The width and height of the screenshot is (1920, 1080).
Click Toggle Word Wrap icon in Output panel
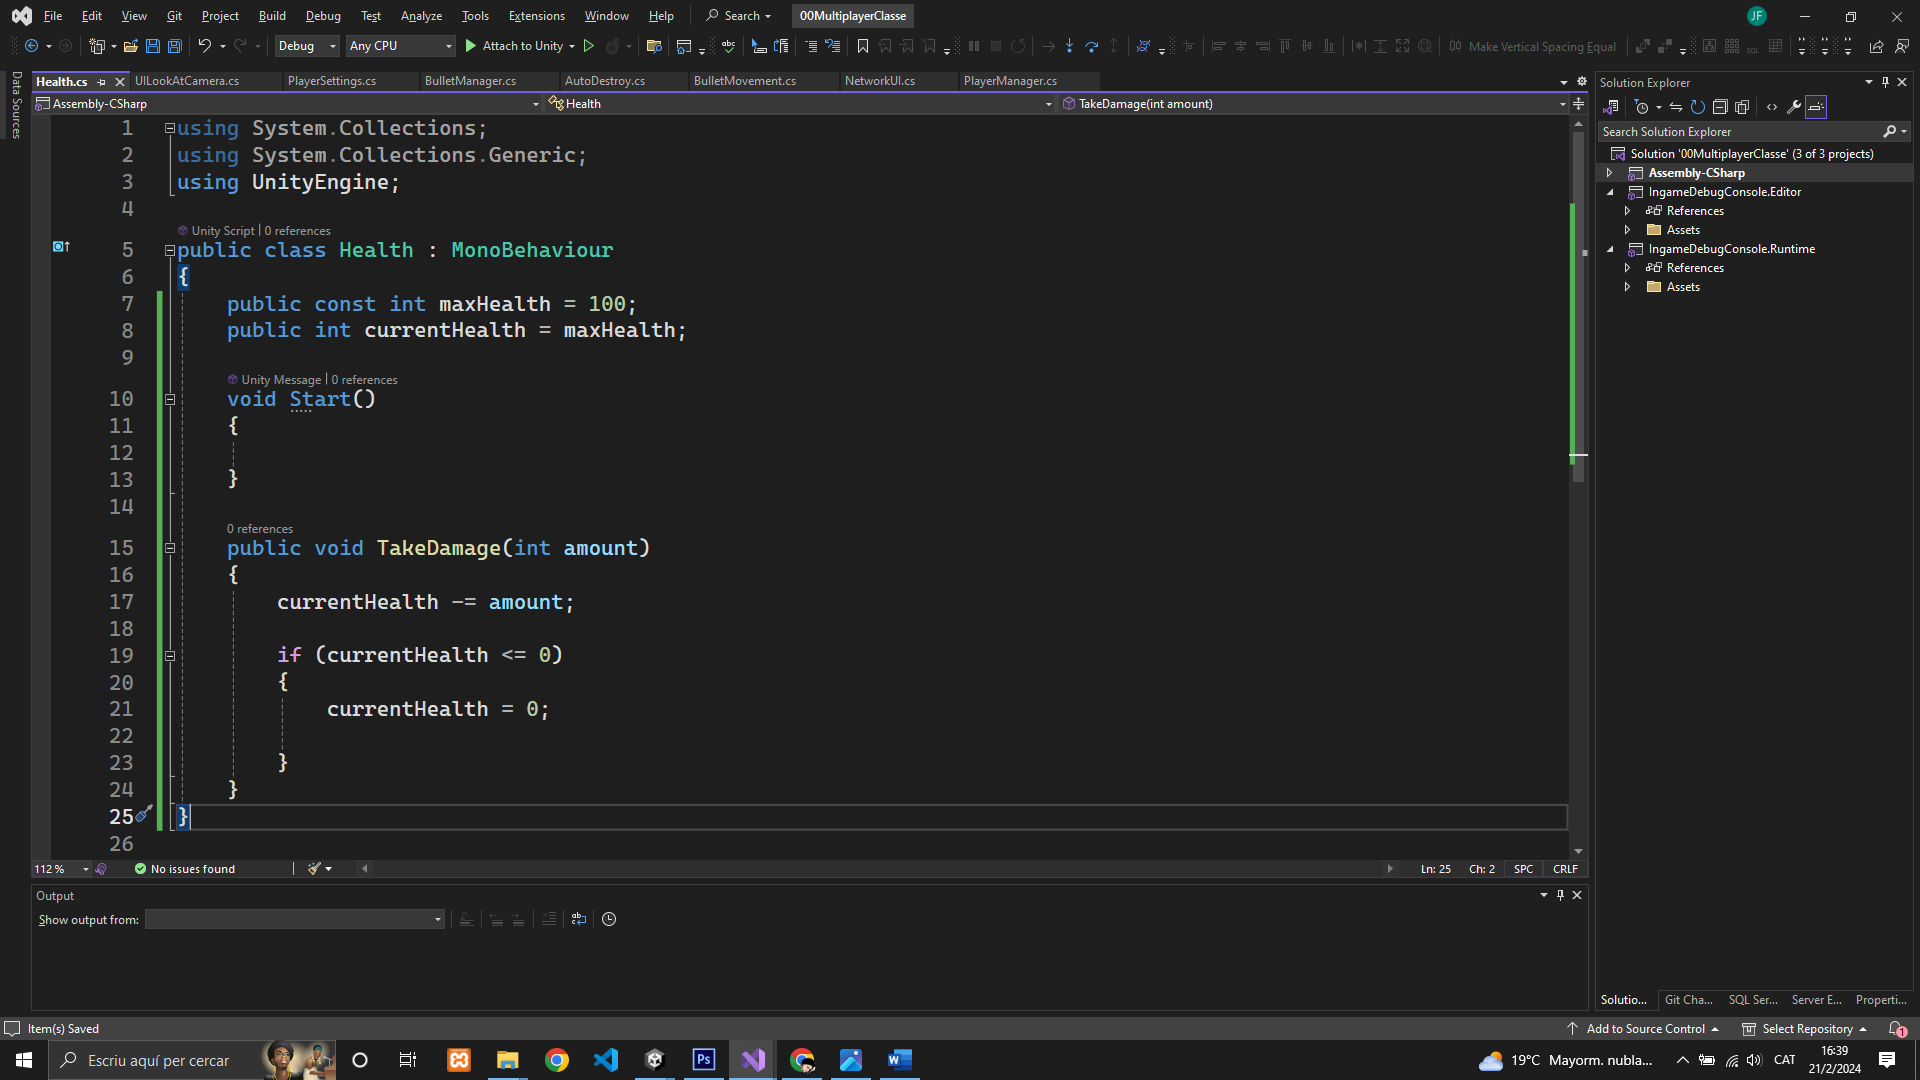579,919
